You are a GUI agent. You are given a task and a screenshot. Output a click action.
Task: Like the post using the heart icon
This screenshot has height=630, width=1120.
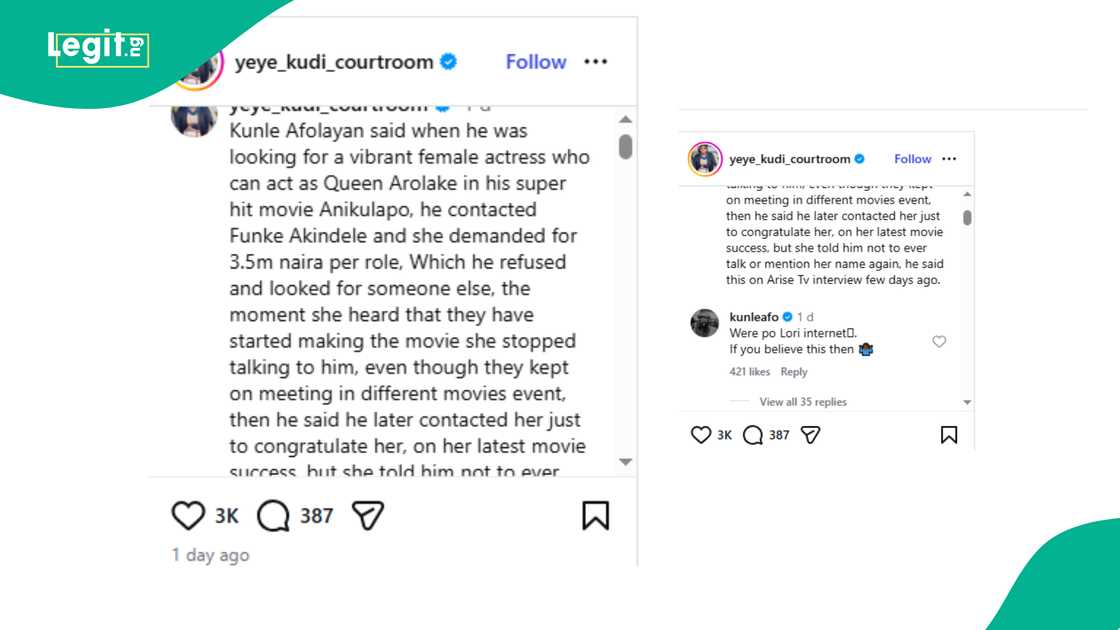[187, 515]
